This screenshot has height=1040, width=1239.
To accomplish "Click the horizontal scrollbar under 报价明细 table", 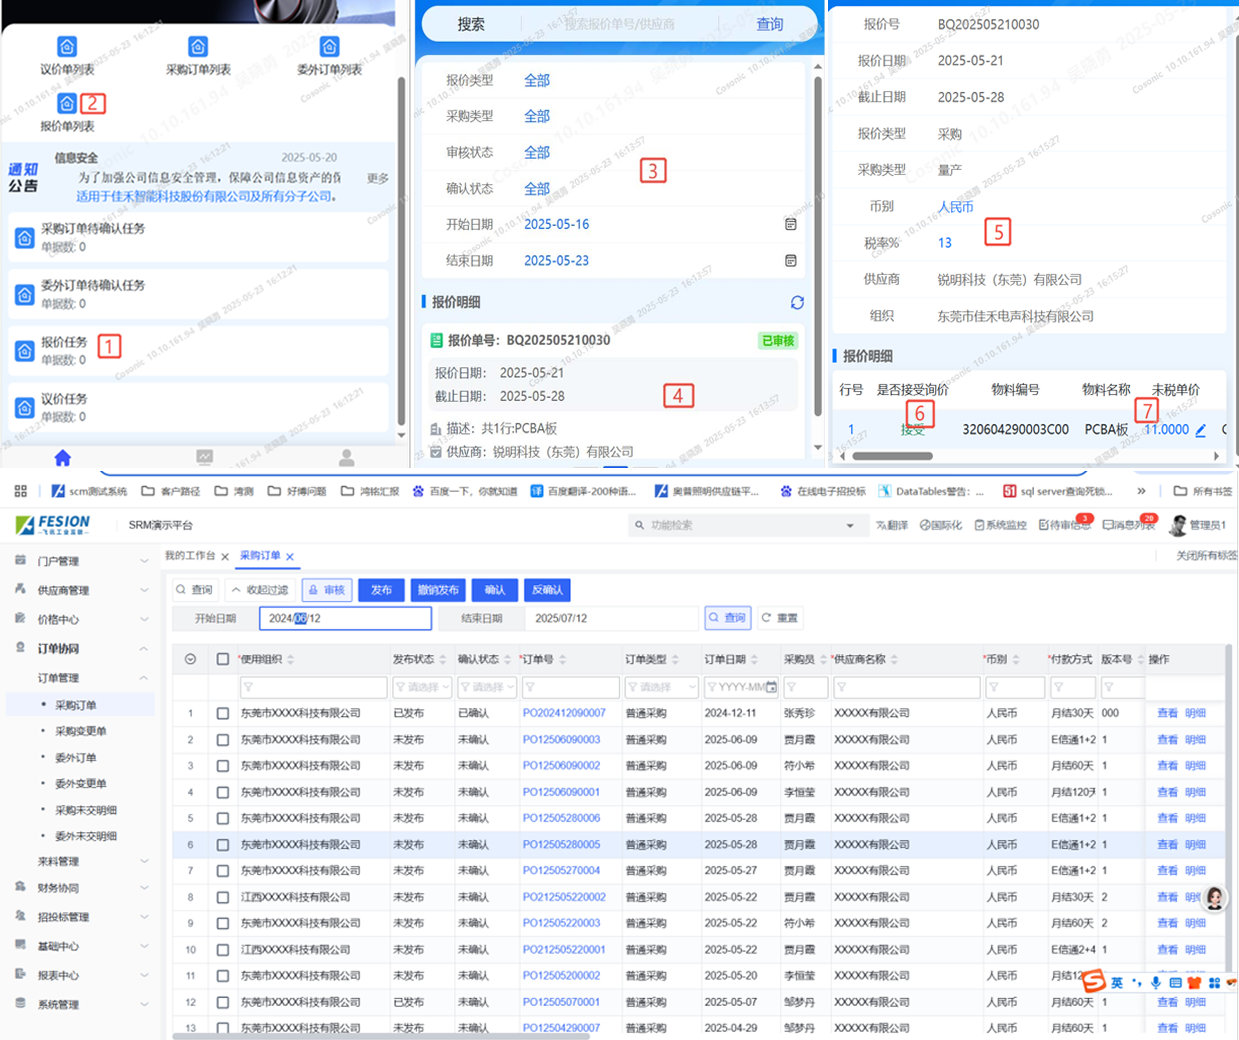I will [x=892, y=456].
